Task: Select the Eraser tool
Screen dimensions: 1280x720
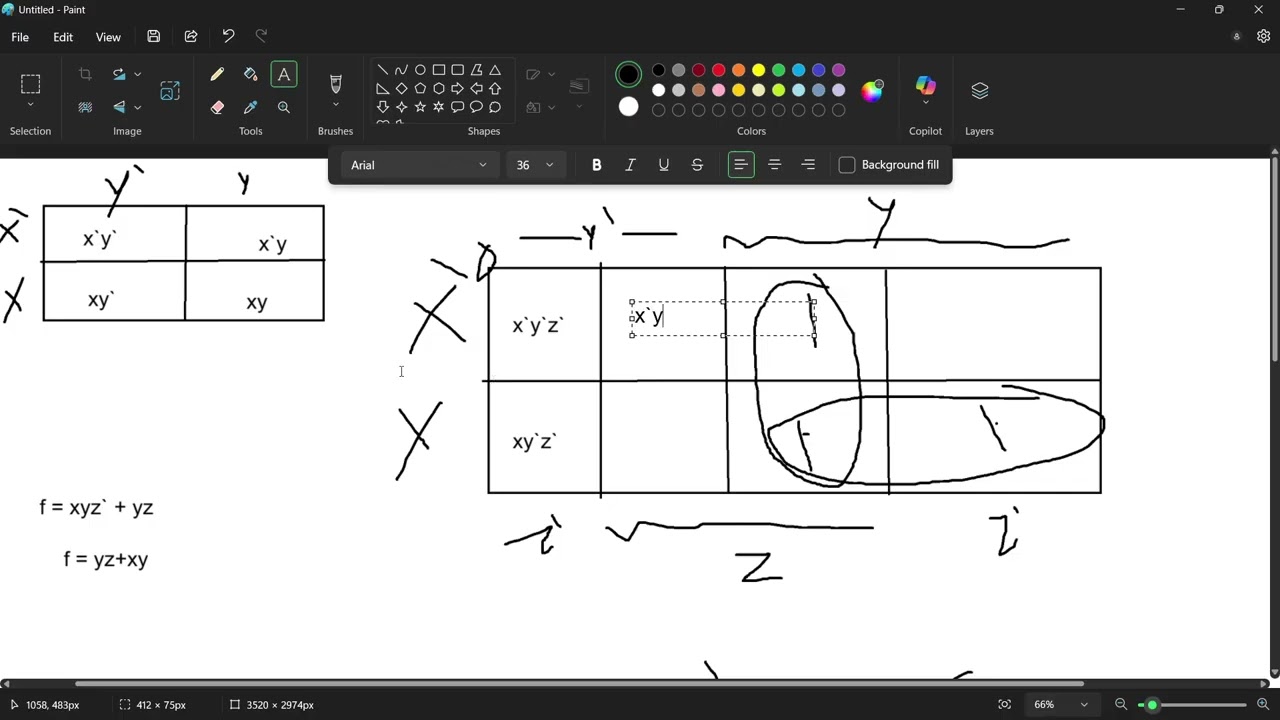Action: (217, 107)
